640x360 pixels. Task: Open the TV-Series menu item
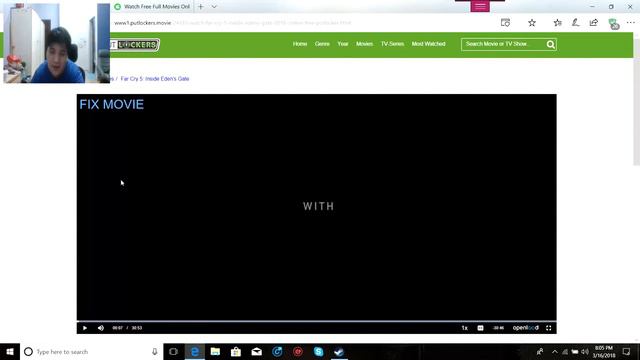tap(392, 44)
